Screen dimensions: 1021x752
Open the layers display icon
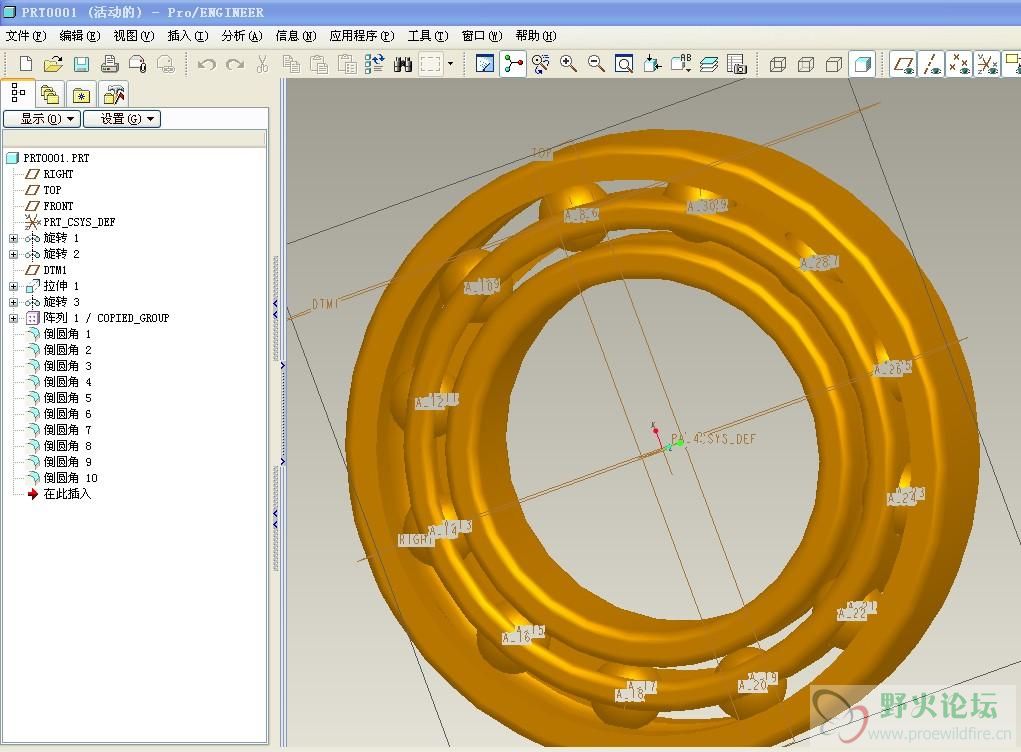coord(709,64)
